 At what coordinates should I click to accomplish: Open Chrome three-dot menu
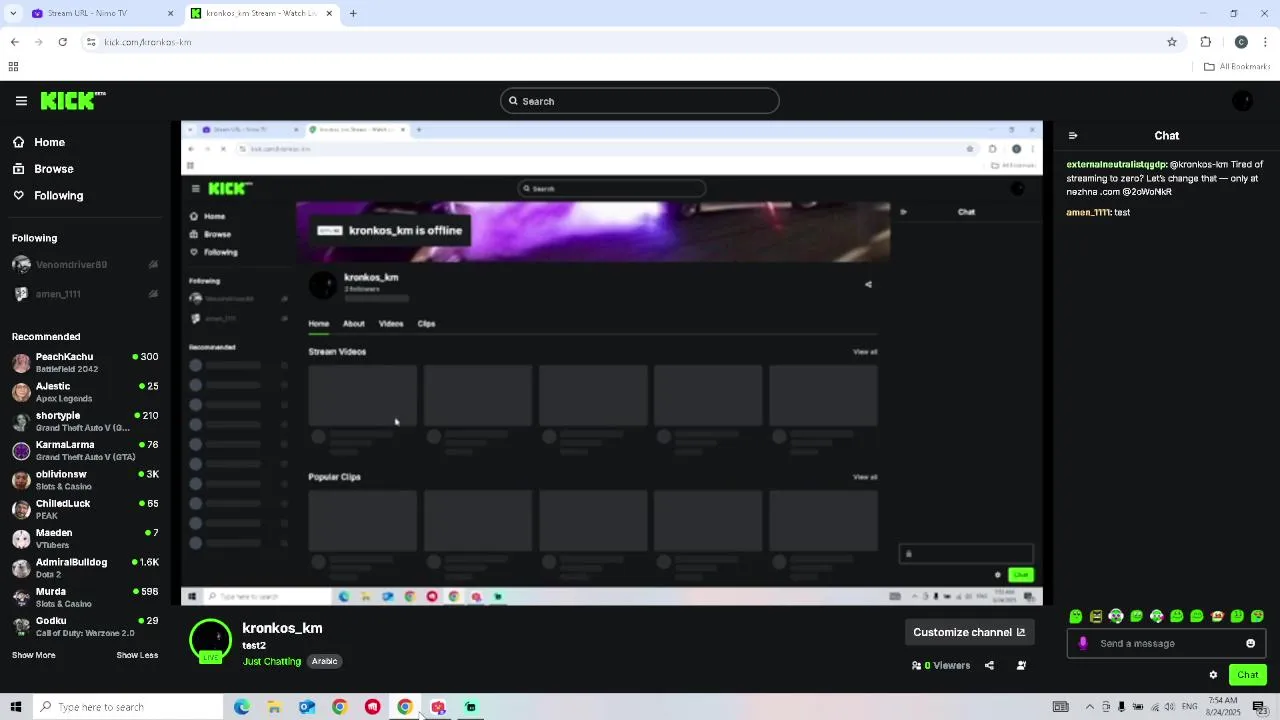click(1266, 42)
